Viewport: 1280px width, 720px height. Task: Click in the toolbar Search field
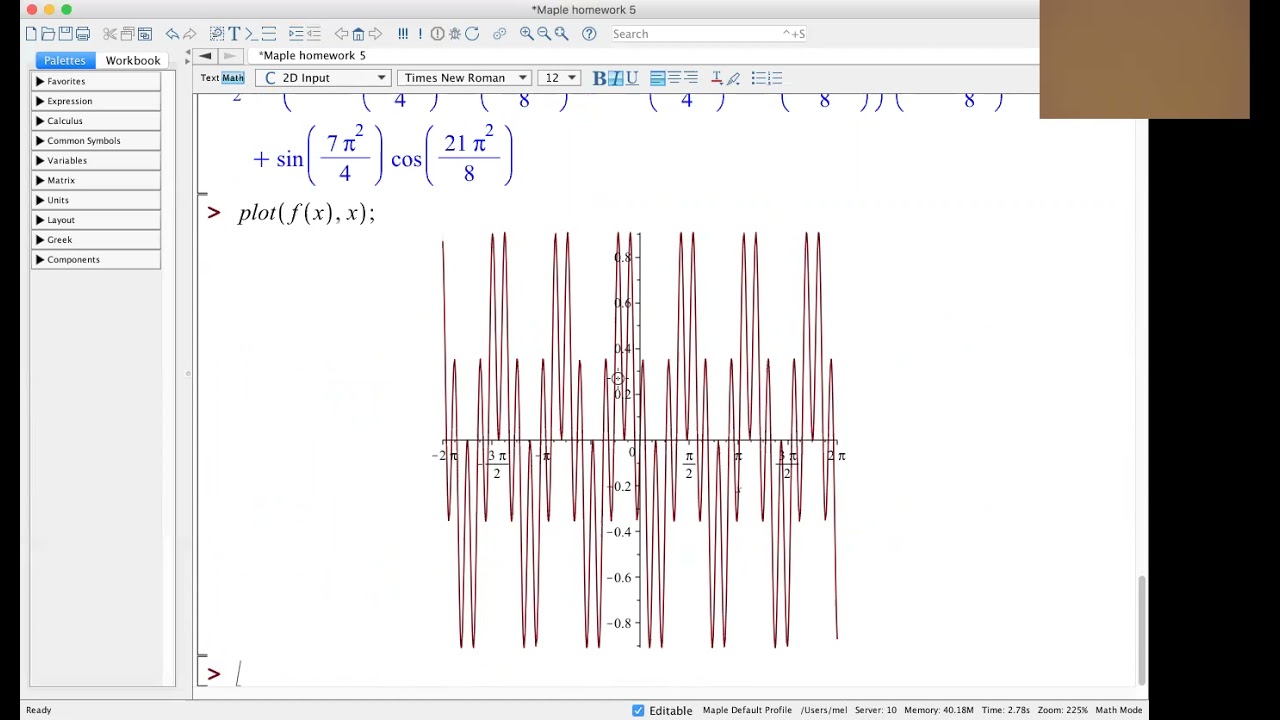point(707,34)
